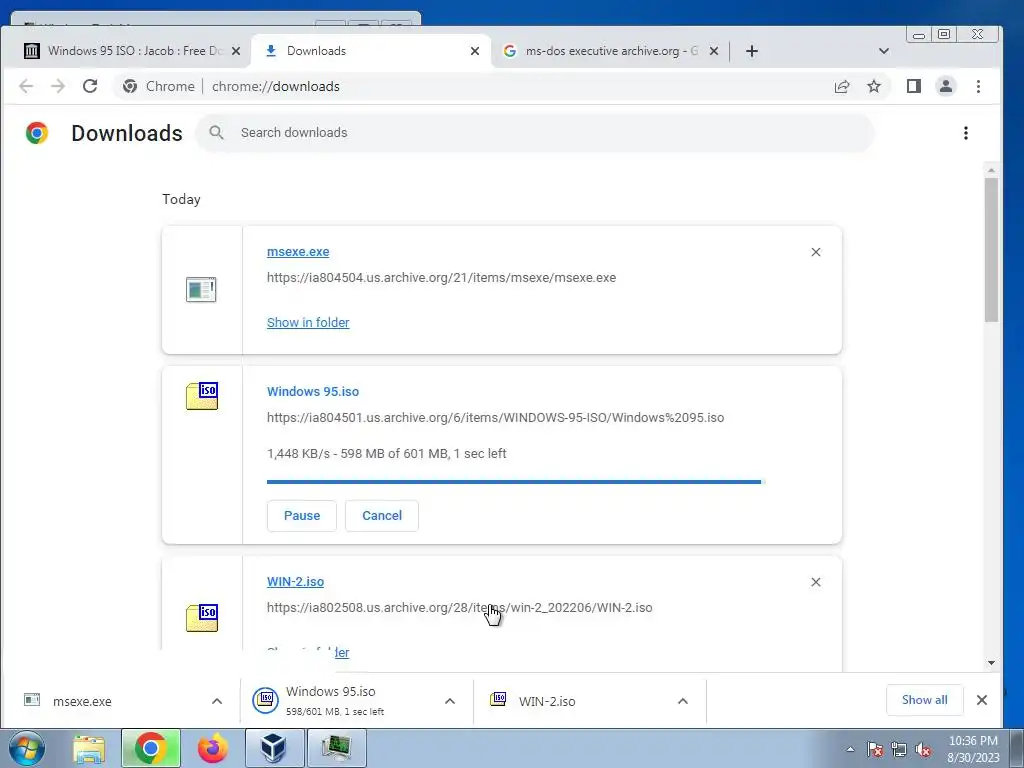This screenshot has height=768, width=1024.
Task: Click the Windows 95.iso file icon
Action: pos(202,396)
